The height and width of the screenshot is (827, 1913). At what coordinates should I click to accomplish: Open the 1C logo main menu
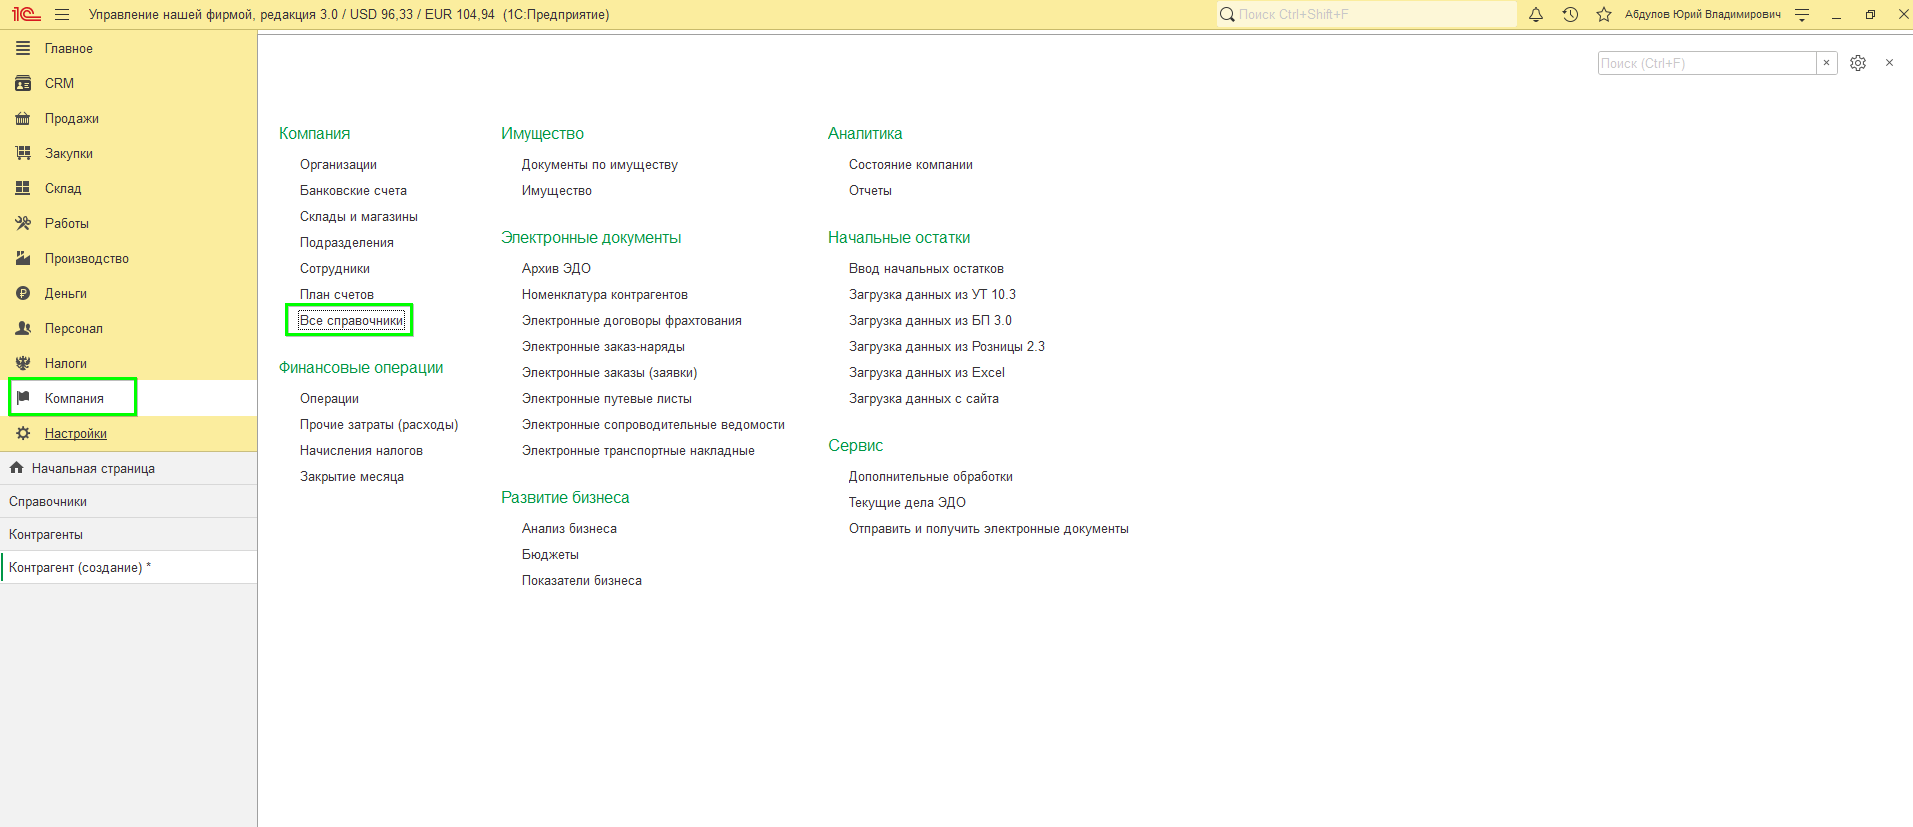26,14
